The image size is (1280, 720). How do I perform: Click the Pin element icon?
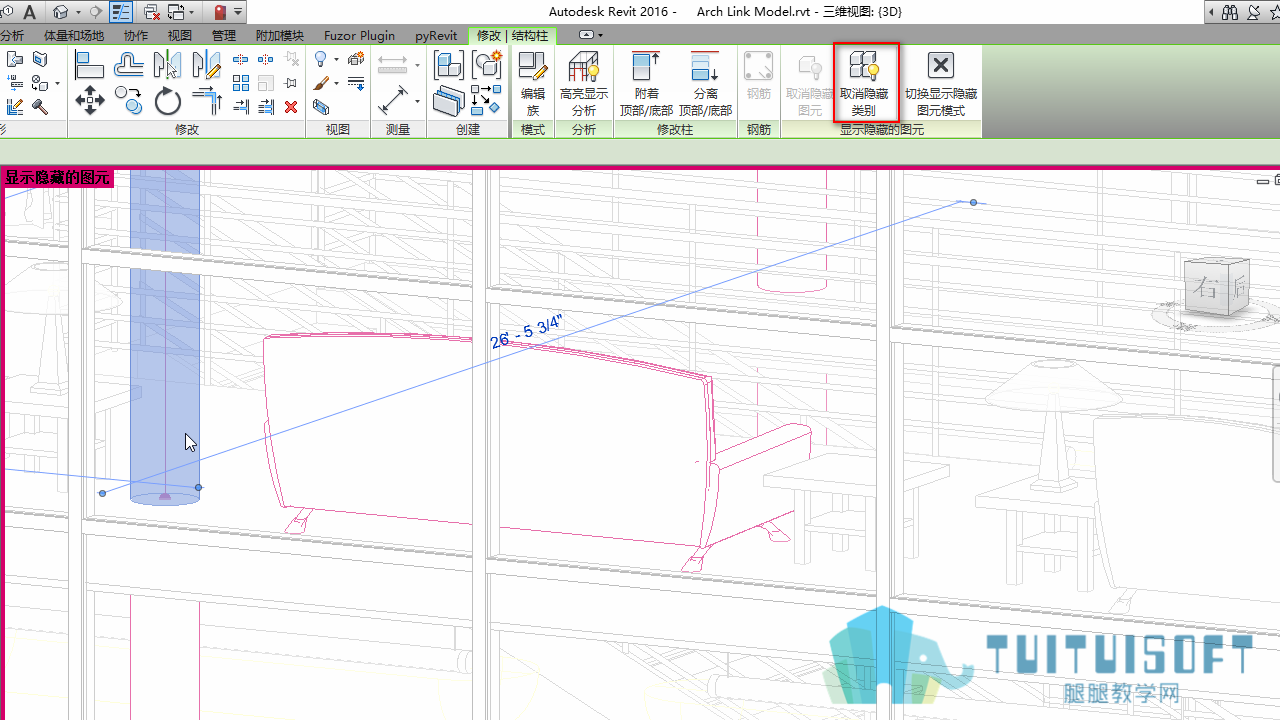291,84
